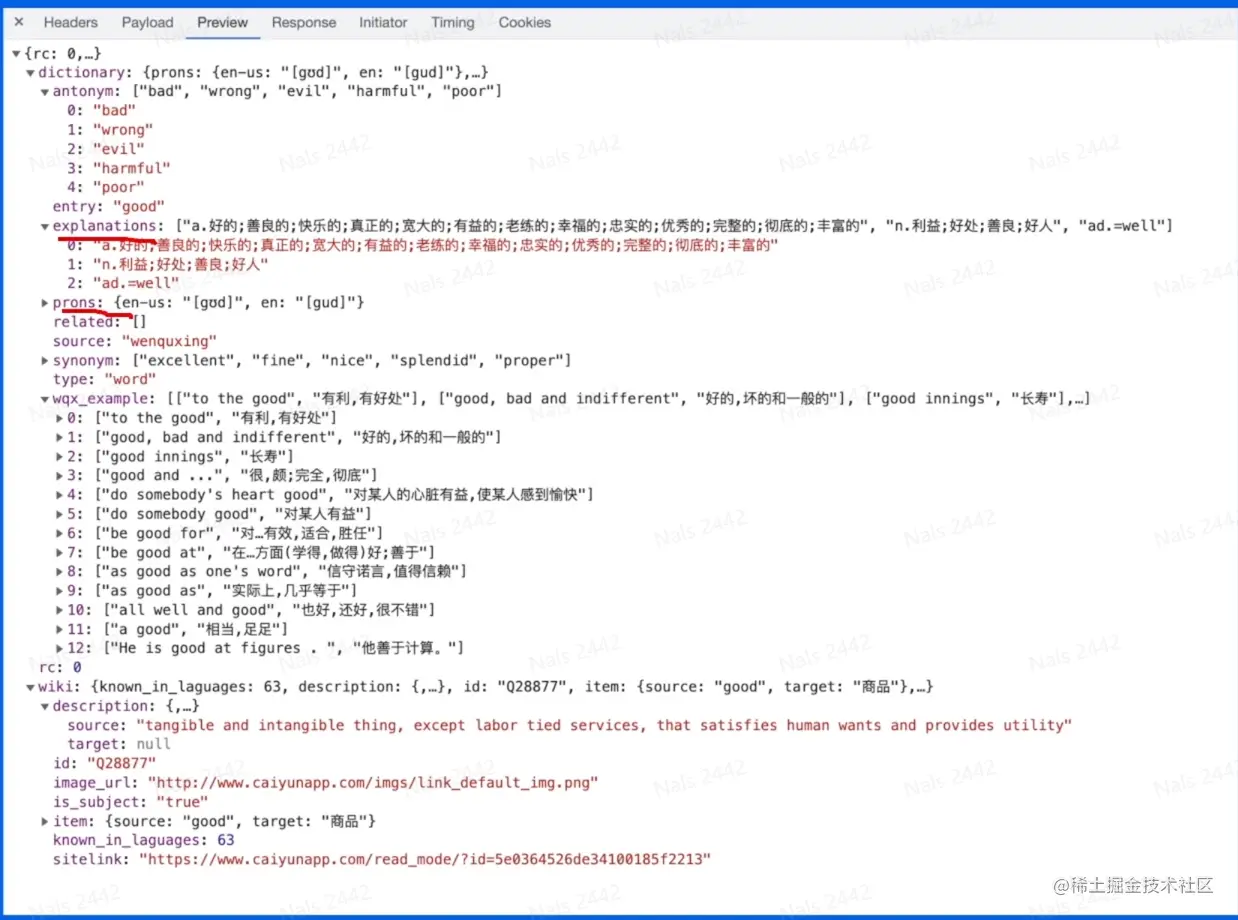
Task: Click the related: [] row
Action: coord(99,322)
